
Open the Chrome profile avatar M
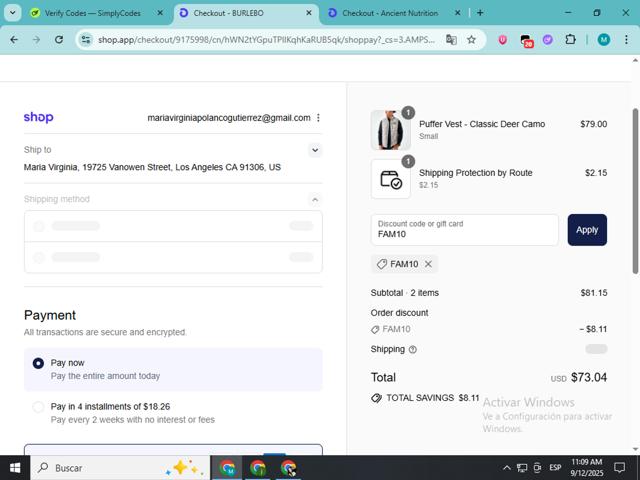[x=604, y=40]
